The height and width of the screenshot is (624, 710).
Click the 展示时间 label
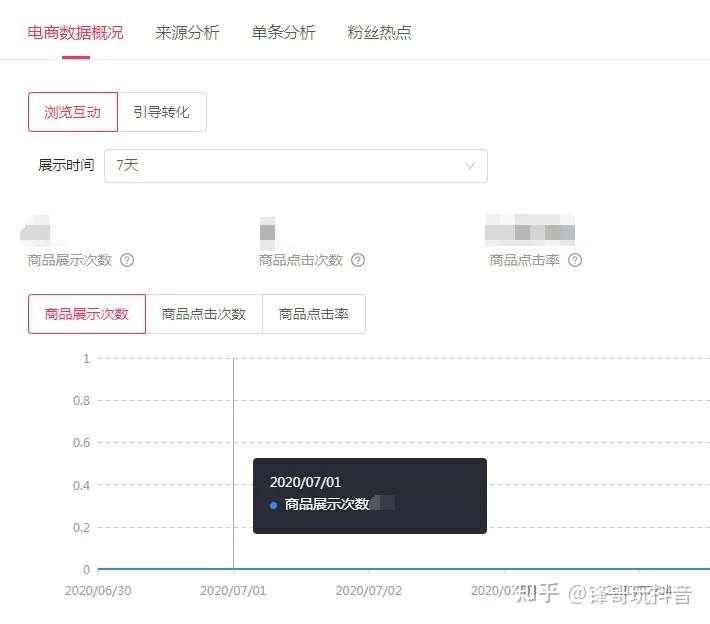66,165
